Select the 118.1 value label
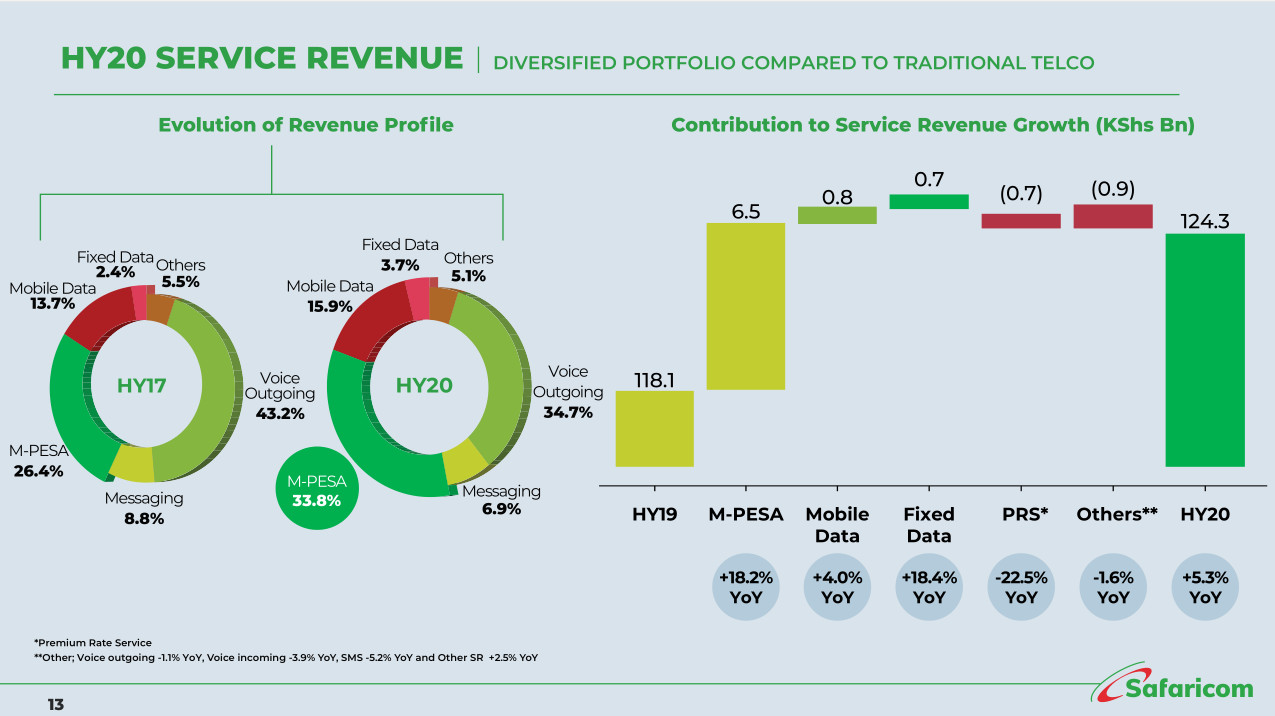 (x=655, y=379)
